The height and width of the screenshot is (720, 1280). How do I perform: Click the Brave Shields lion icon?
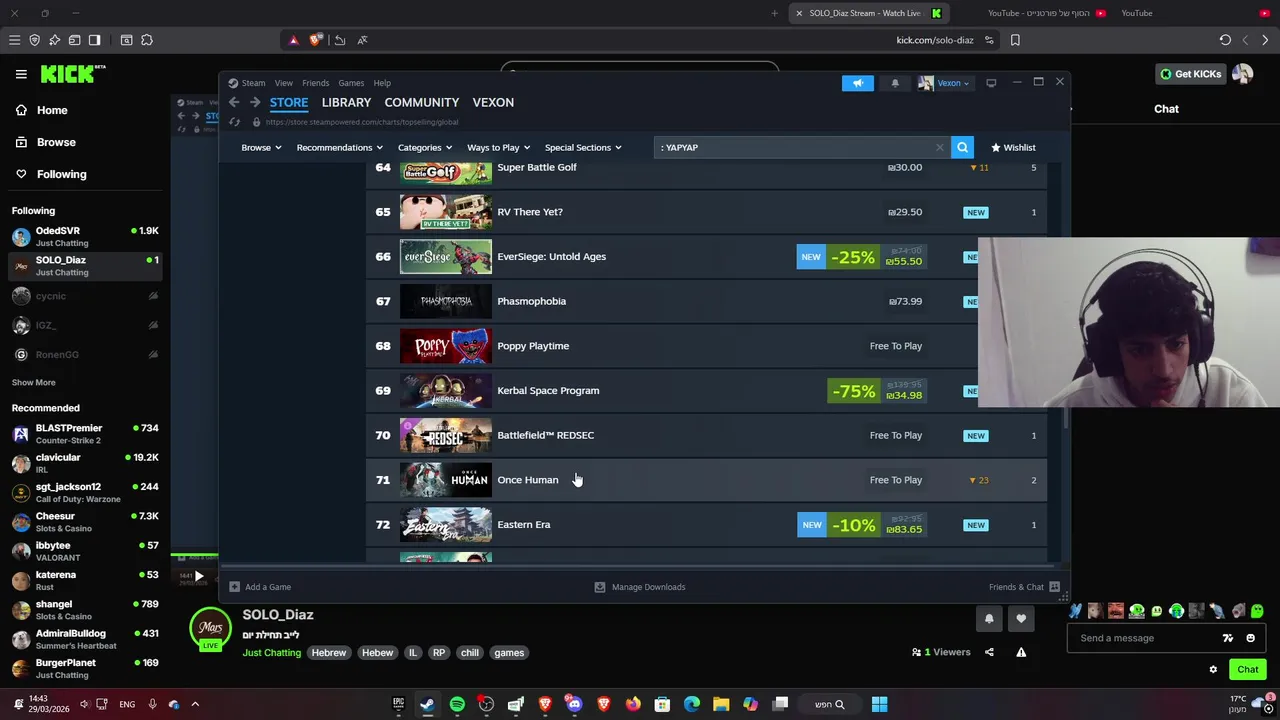[316, 40]
